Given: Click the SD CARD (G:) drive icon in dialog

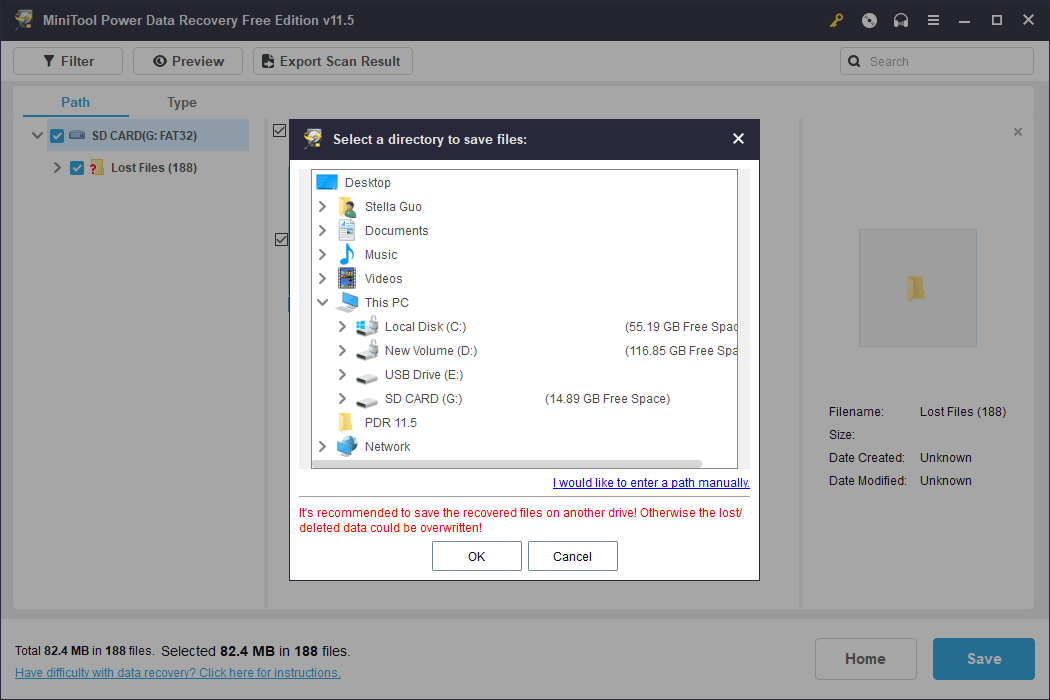Looking at the screenshot, I should tap(367, 401).
